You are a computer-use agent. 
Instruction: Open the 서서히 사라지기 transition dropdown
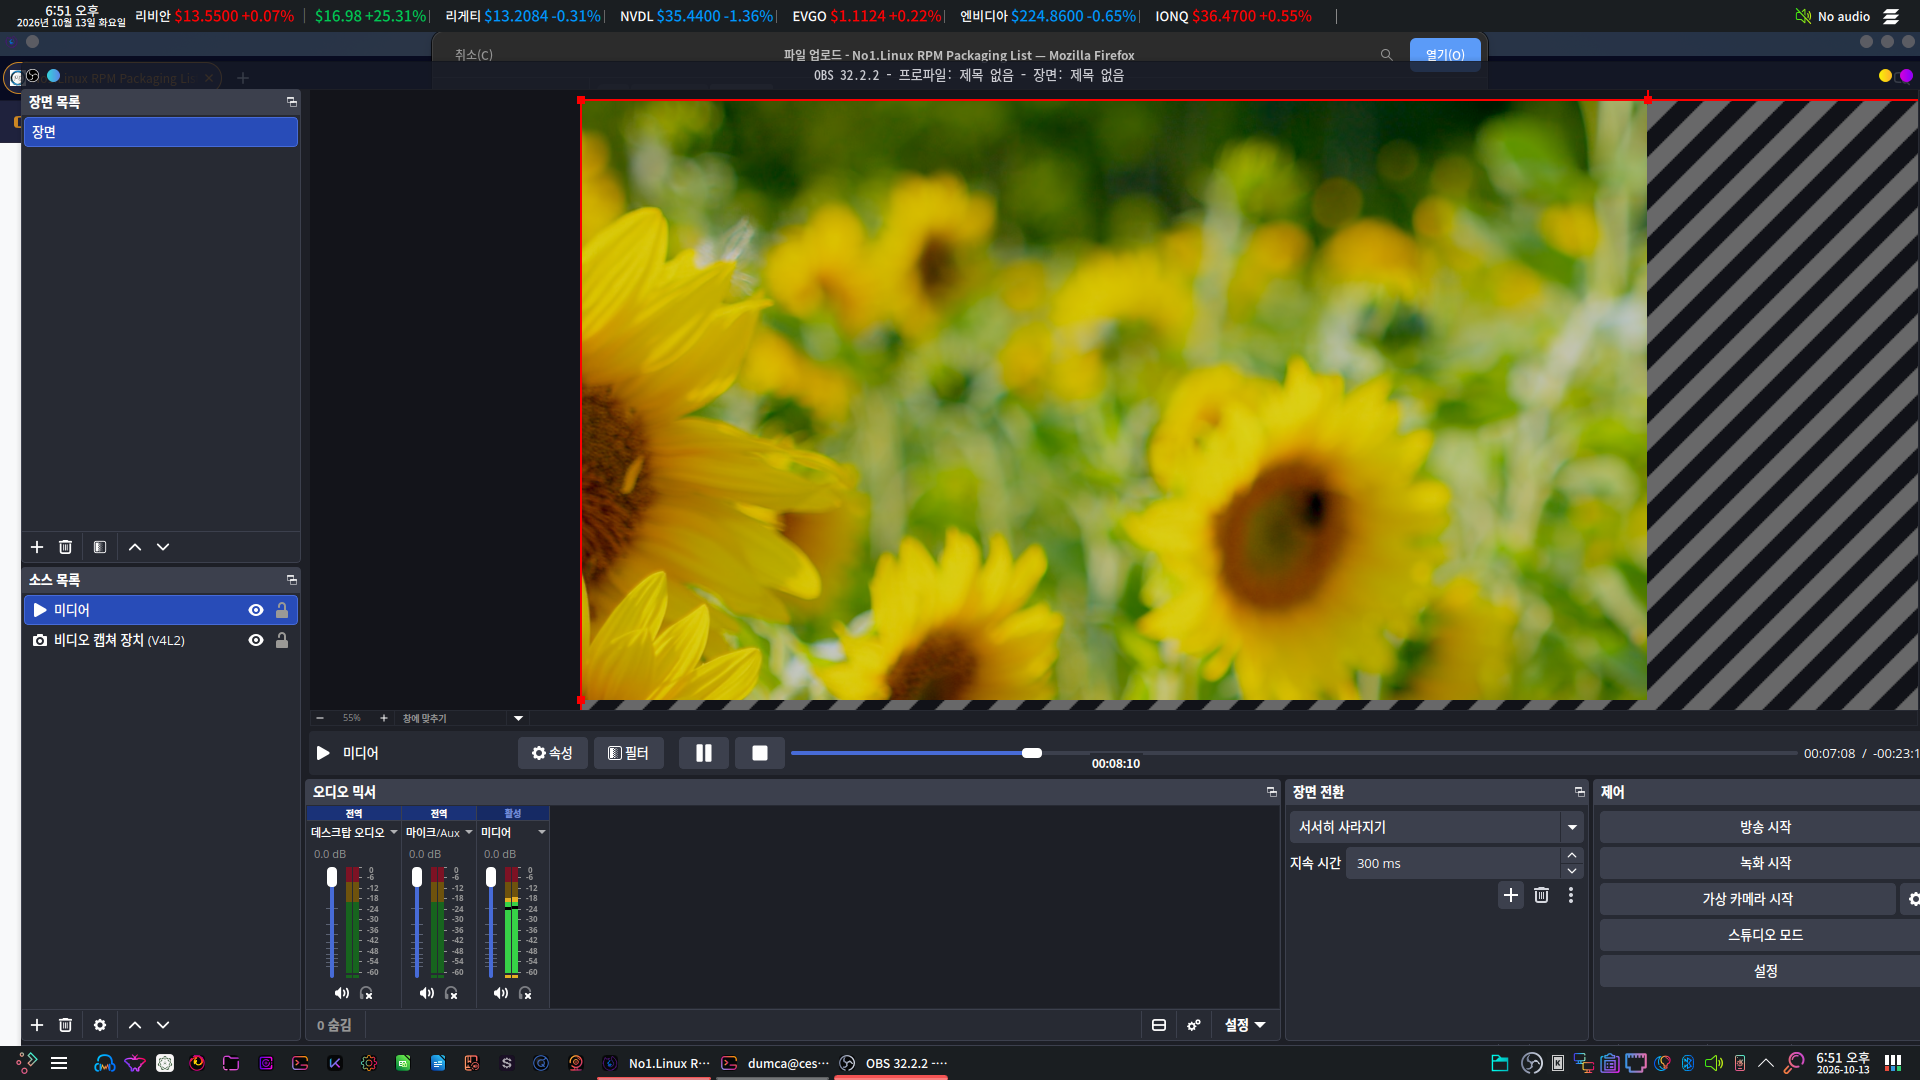[1572, 827]
